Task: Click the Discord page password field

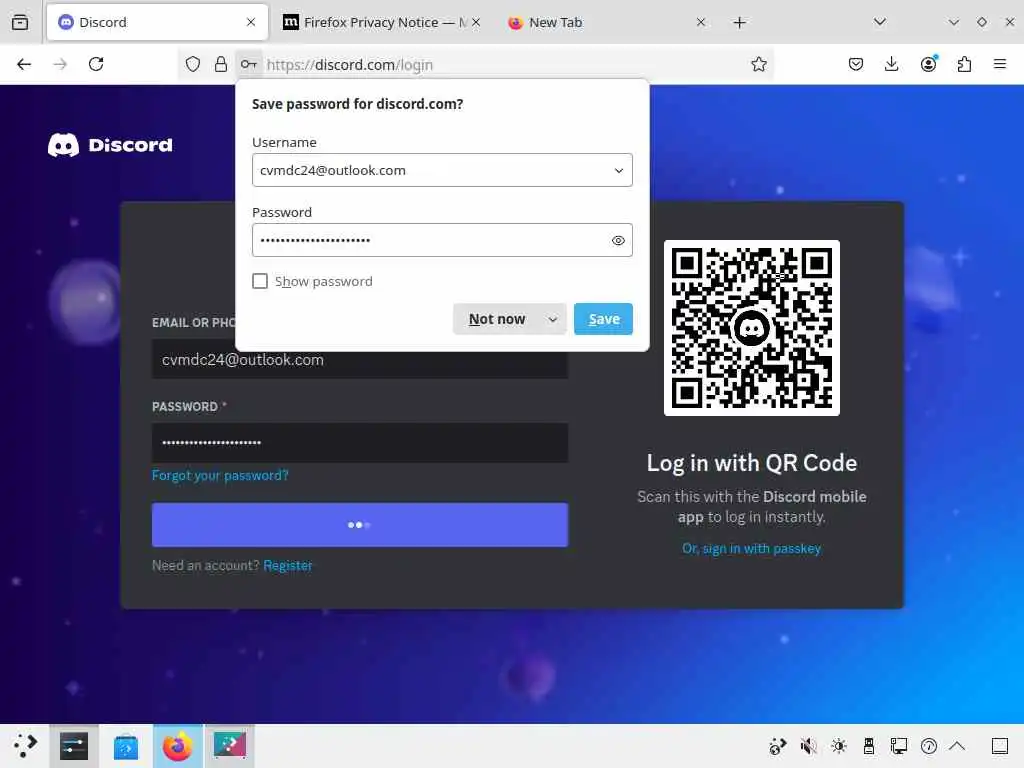Action: [x=360, y=443]
